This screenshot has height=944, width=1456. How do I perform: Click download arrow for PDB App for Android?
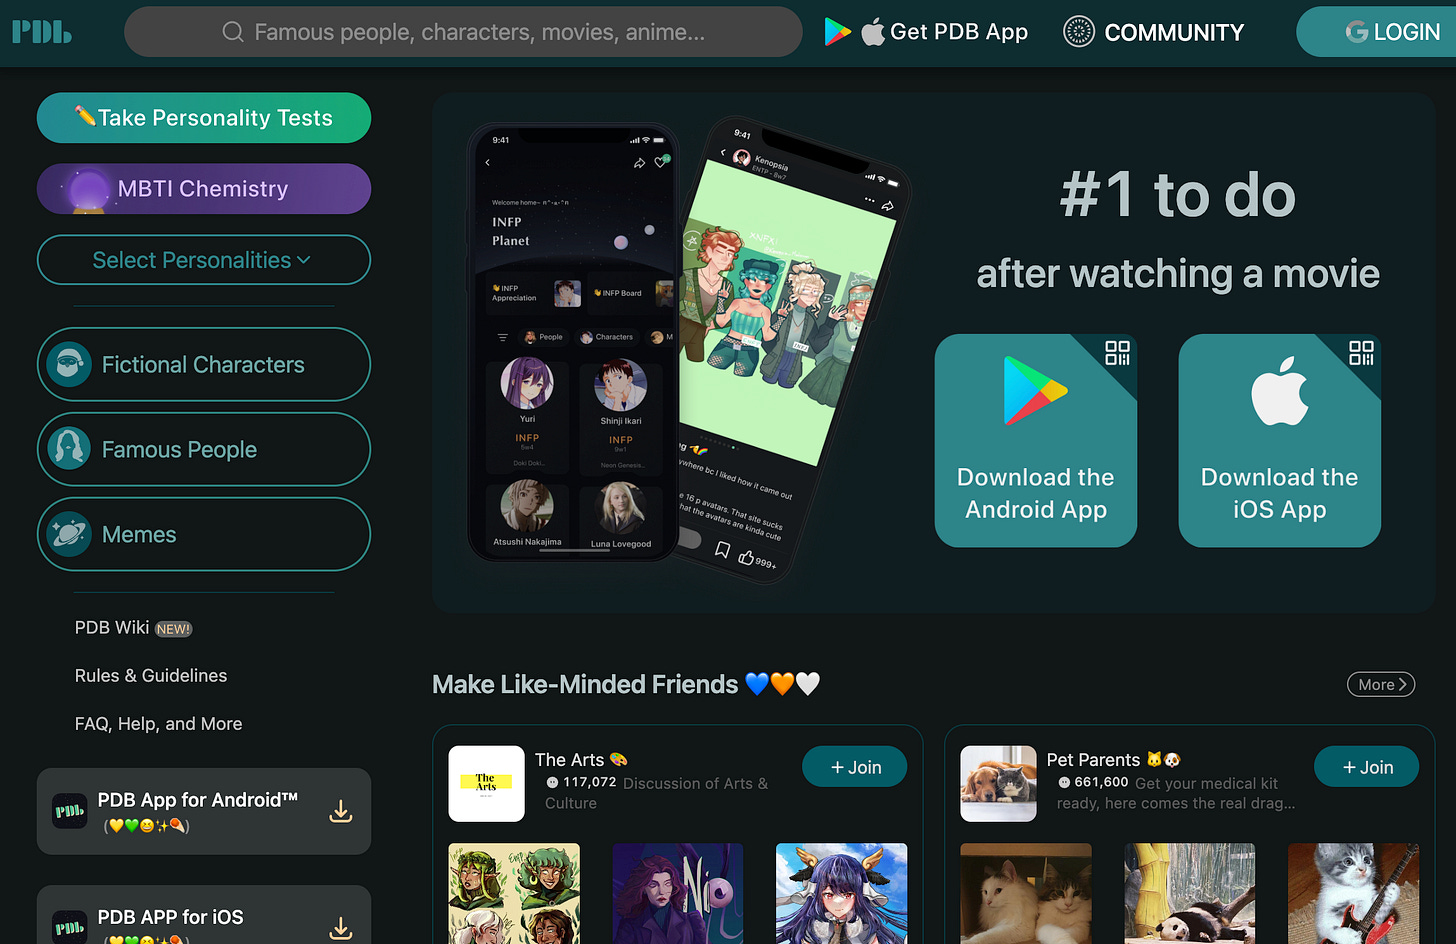(341, 811)
